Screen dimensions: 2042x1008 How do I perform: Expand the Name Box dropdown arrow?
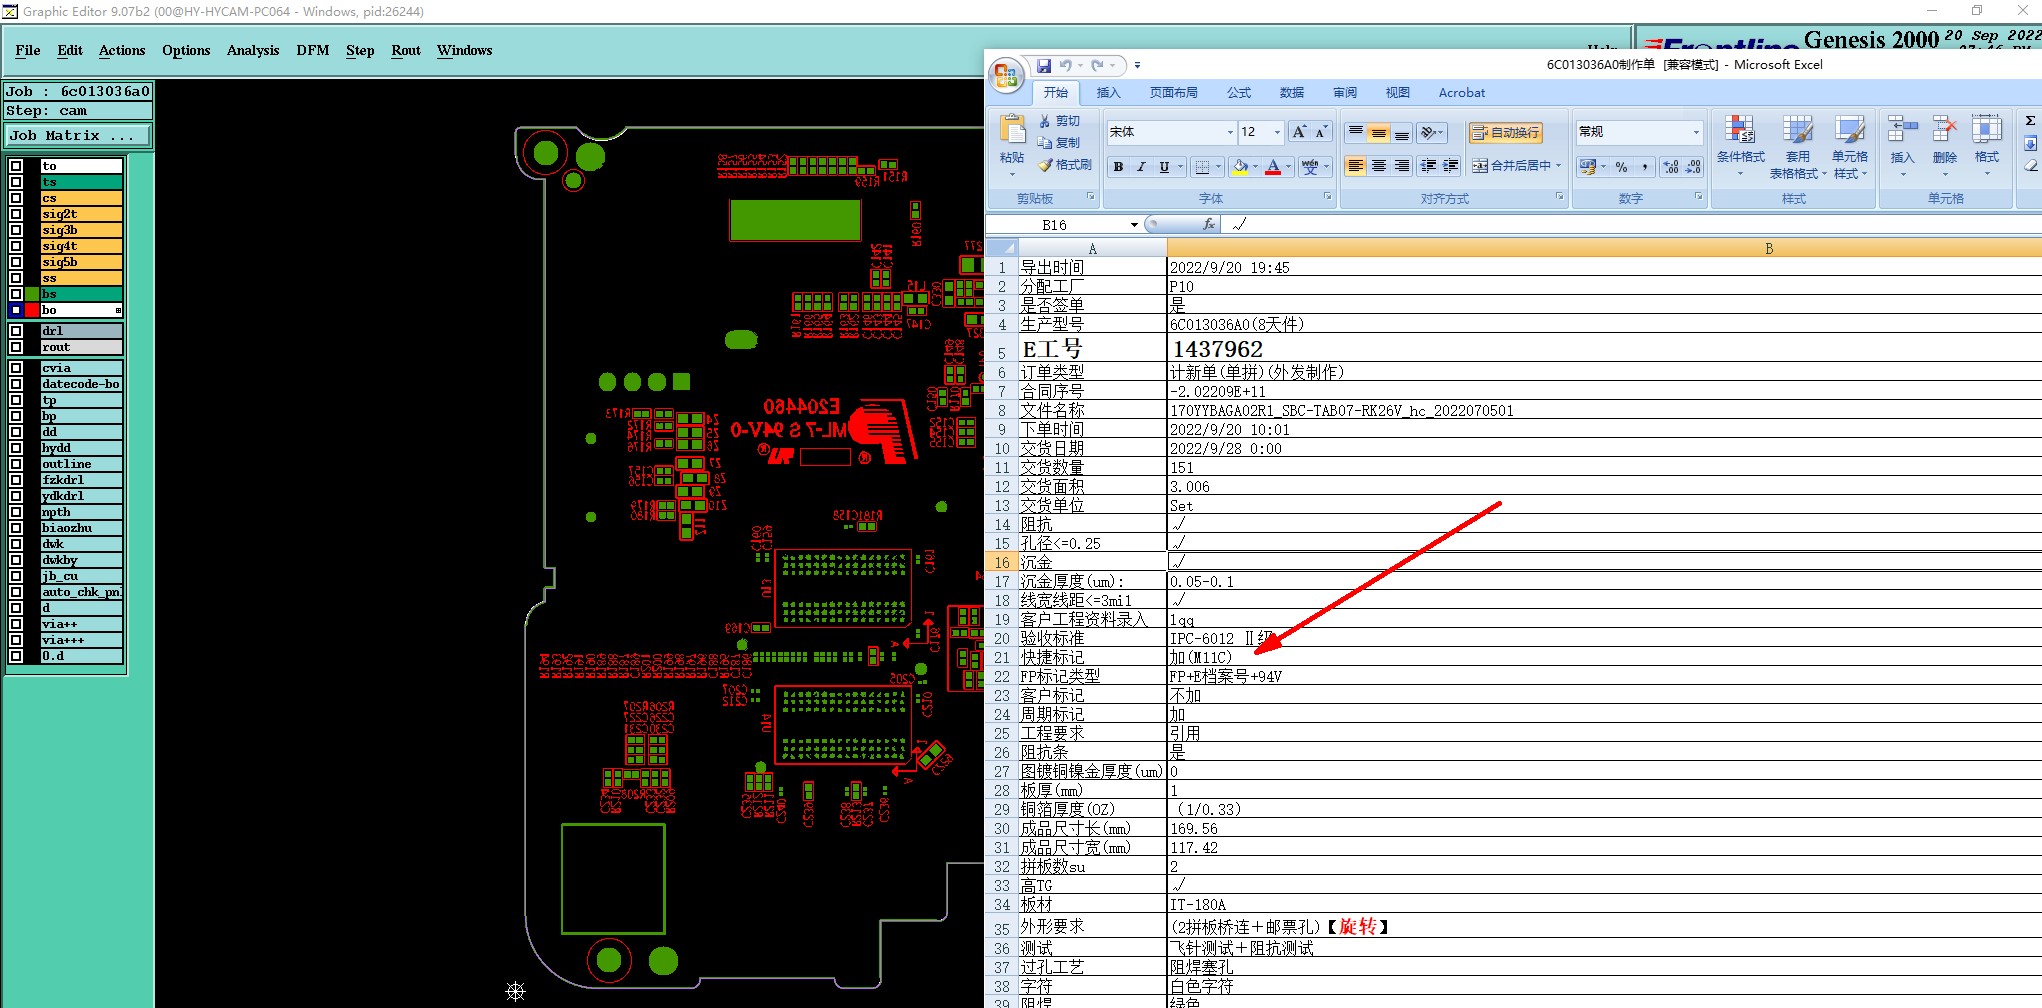coord(1134,225)
